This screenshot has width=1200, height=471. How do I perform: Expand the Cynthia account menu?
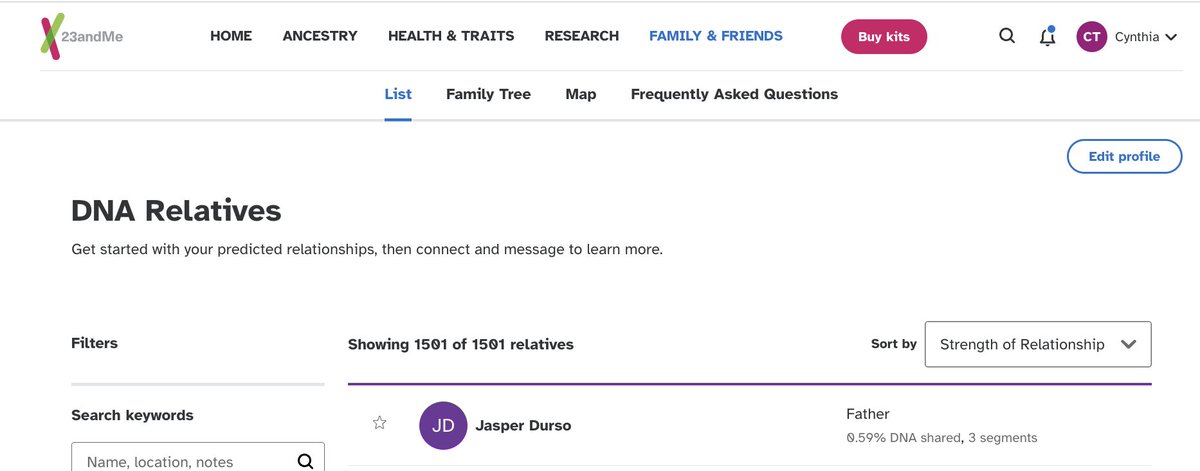click(1146, 37)
